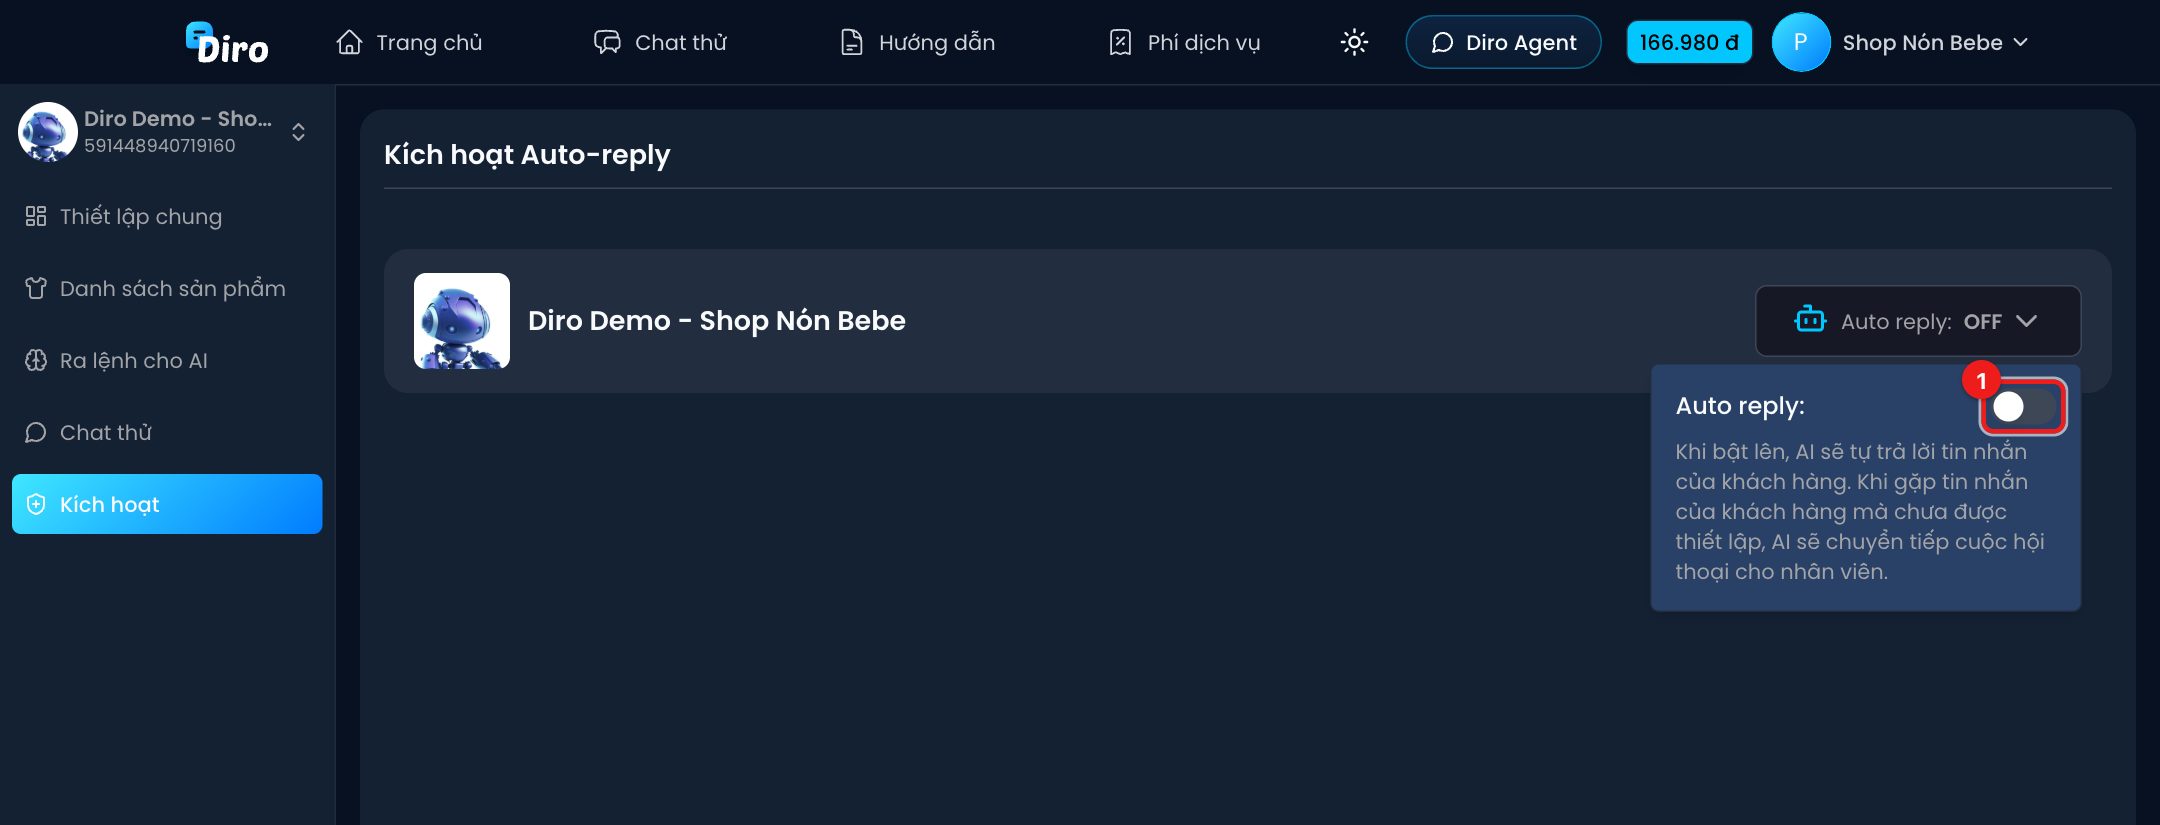Click the Diro logo
Image resolution: width=2160 pixels, height=825 pixels.
[x=227, y=43]
